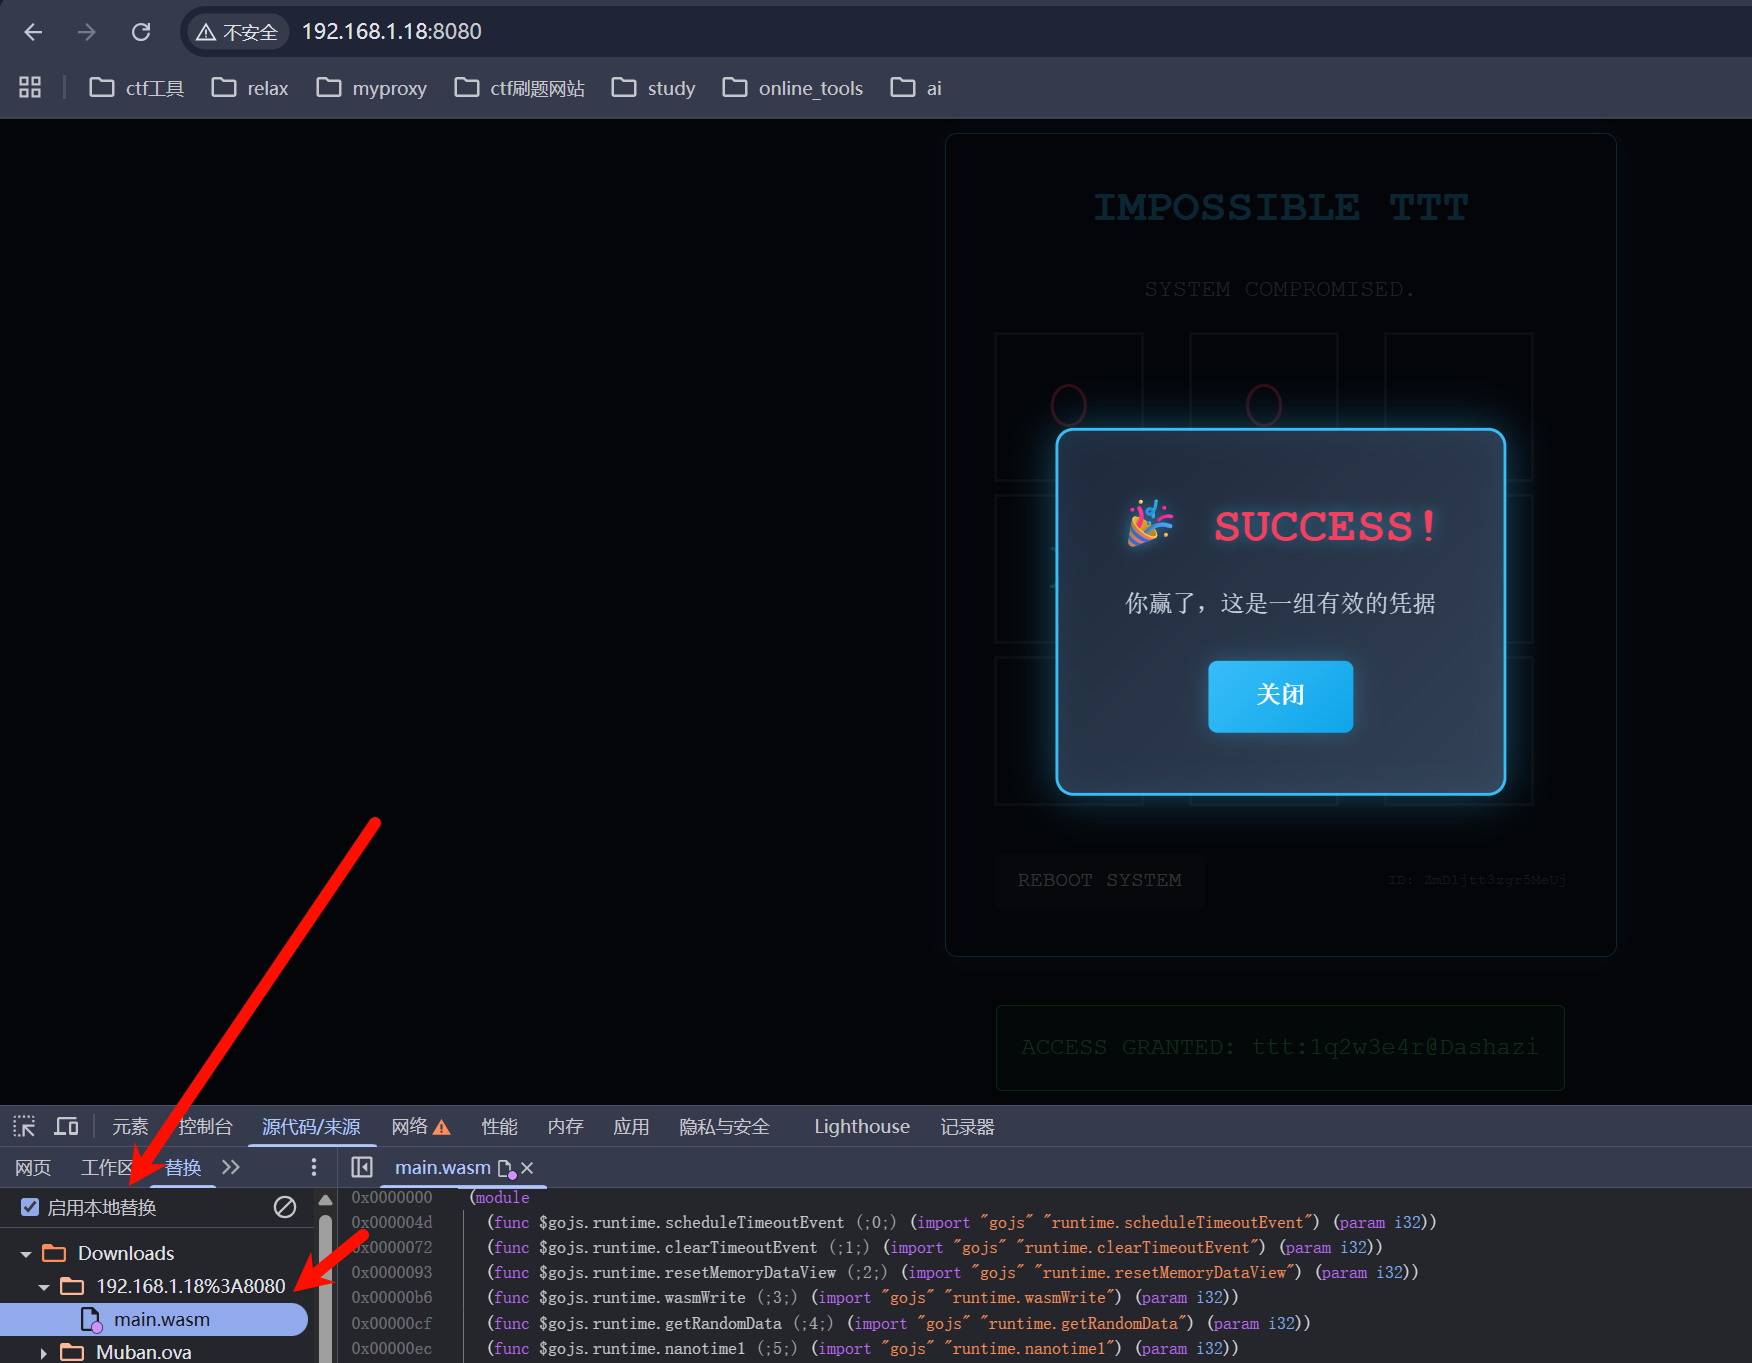Collapse the Downloads folder tree
The width and height of the screenshot is (1752, 1363).
(26, 1254)
